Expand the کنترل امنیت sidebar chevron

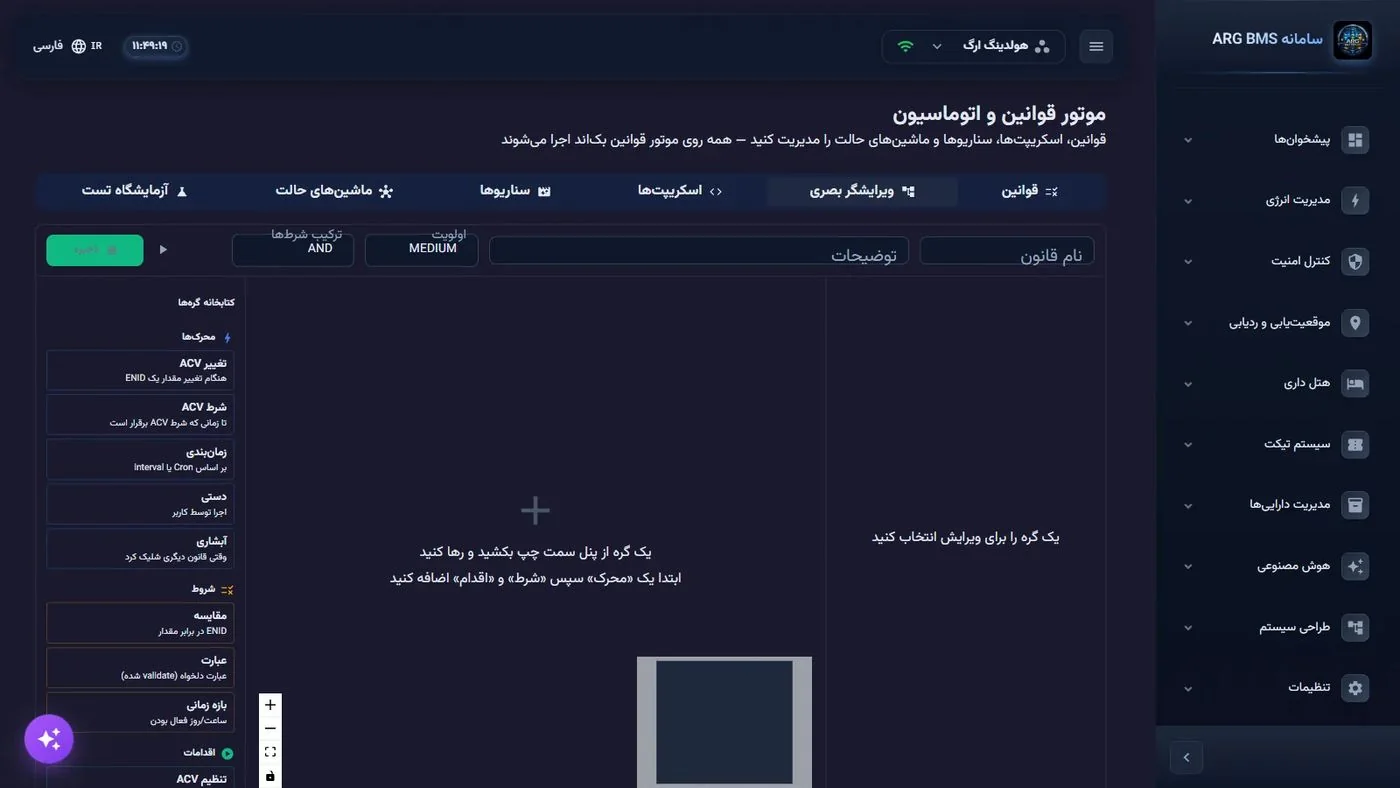click(x=1188, y=262)
